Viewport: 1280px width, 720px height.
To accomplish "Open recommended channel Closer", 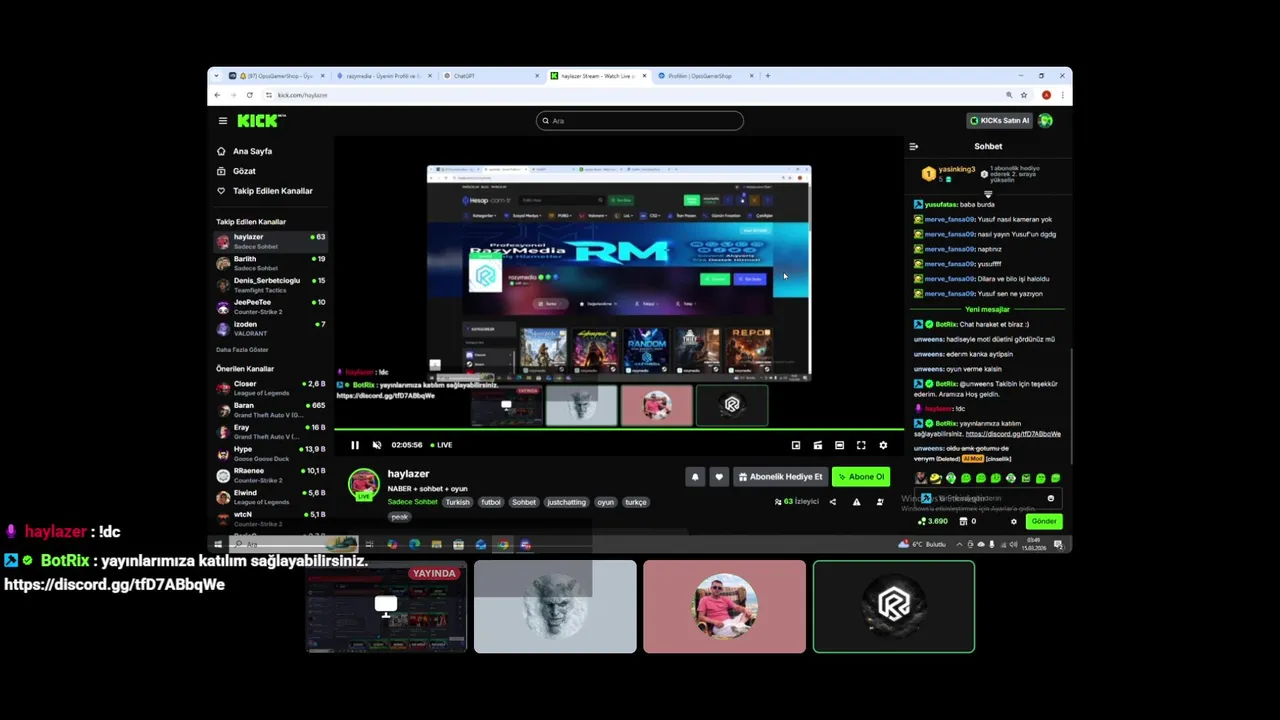I will coord(271,388).
